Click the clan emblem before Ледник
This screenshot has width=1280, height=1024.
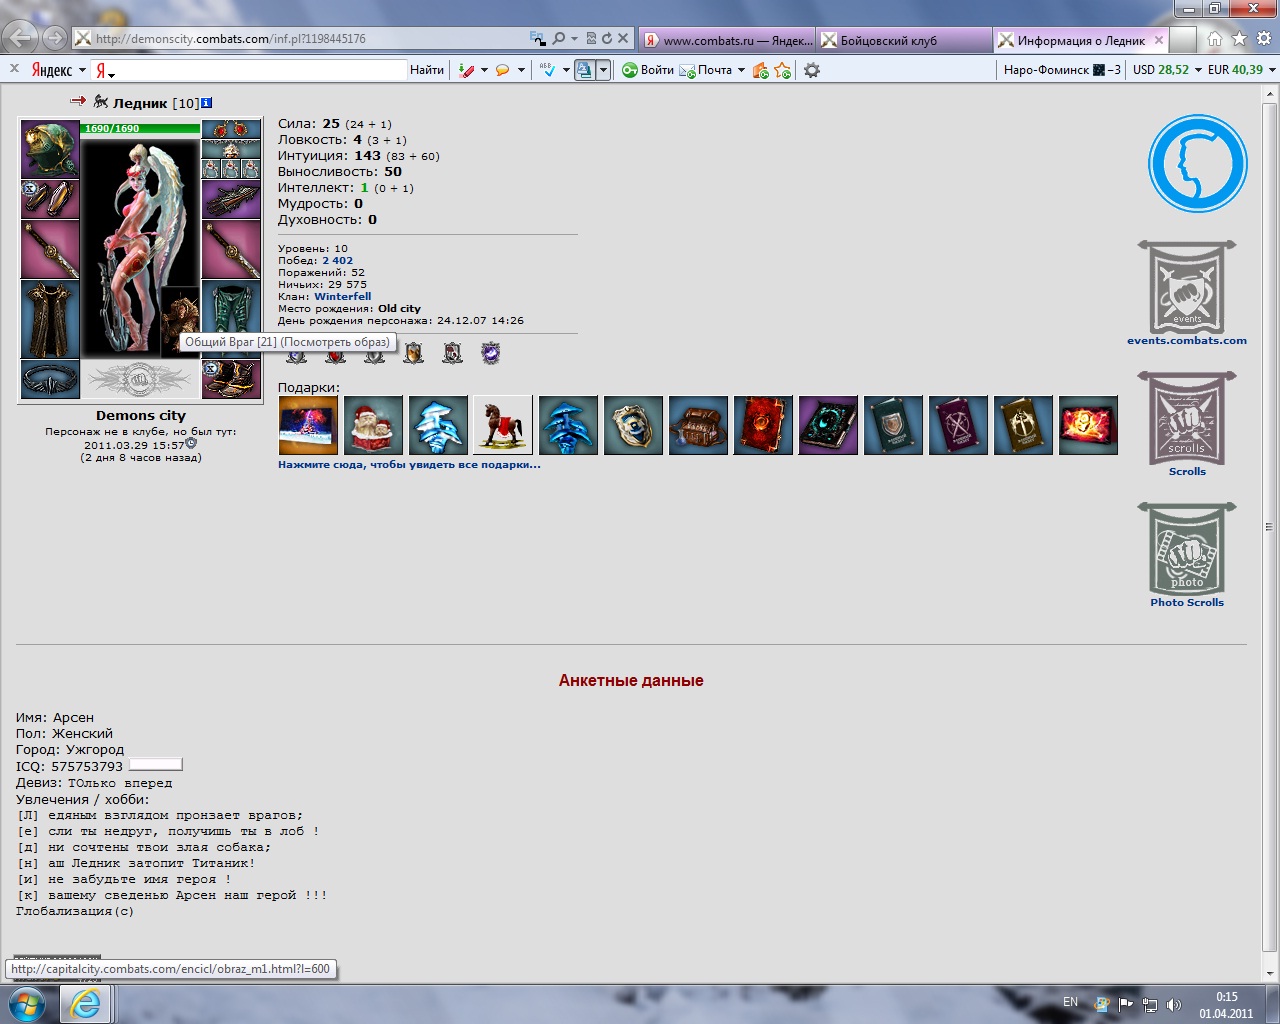click(100, 102)
